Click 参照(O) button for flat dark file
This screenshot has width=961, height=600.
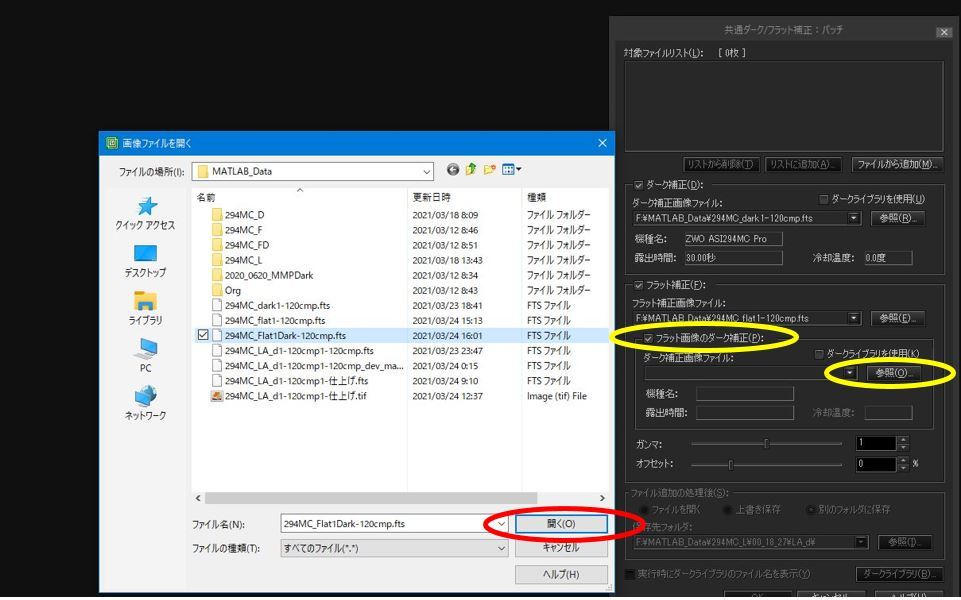(x=893, y=373)
